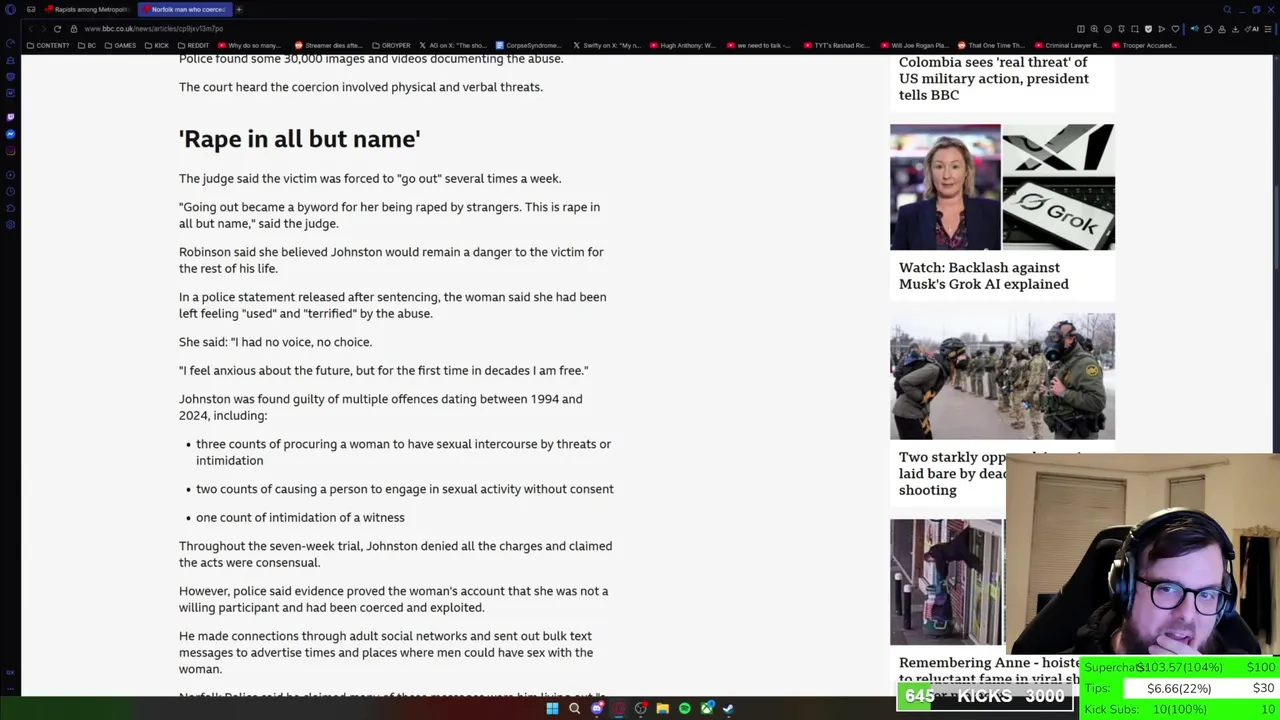Expand the BC bookmarks folder
Viewport: 1280px width, 720px height.
pos(86,45)
